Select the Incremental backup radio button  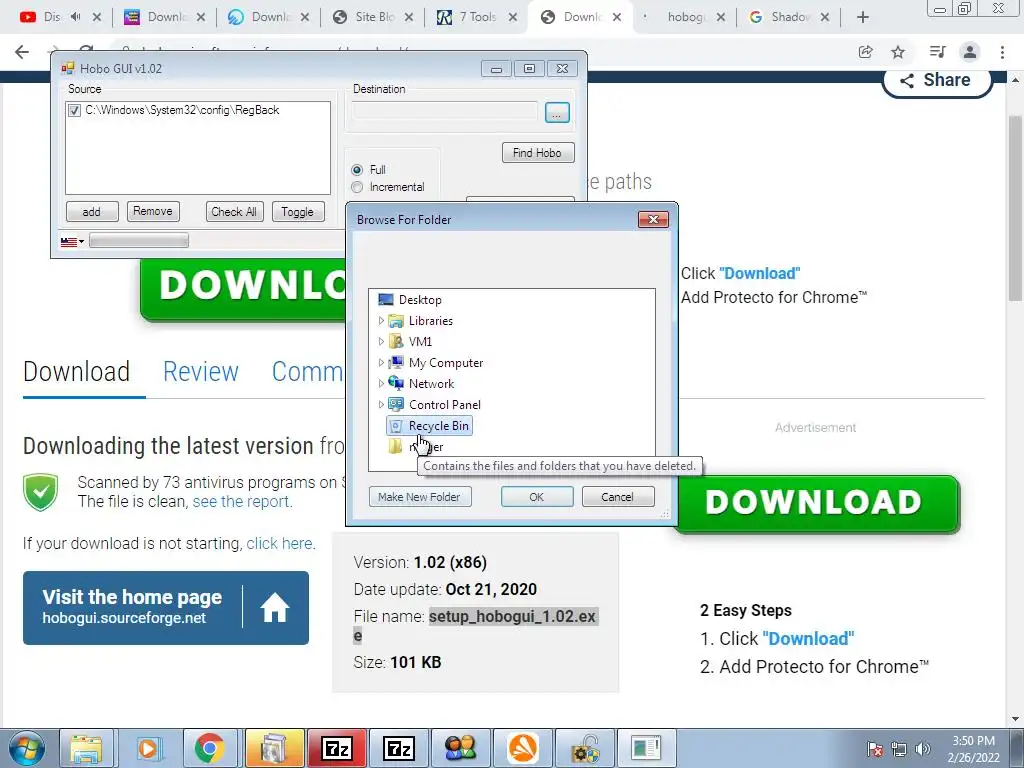pyautogui.click(x=357, y=187)
